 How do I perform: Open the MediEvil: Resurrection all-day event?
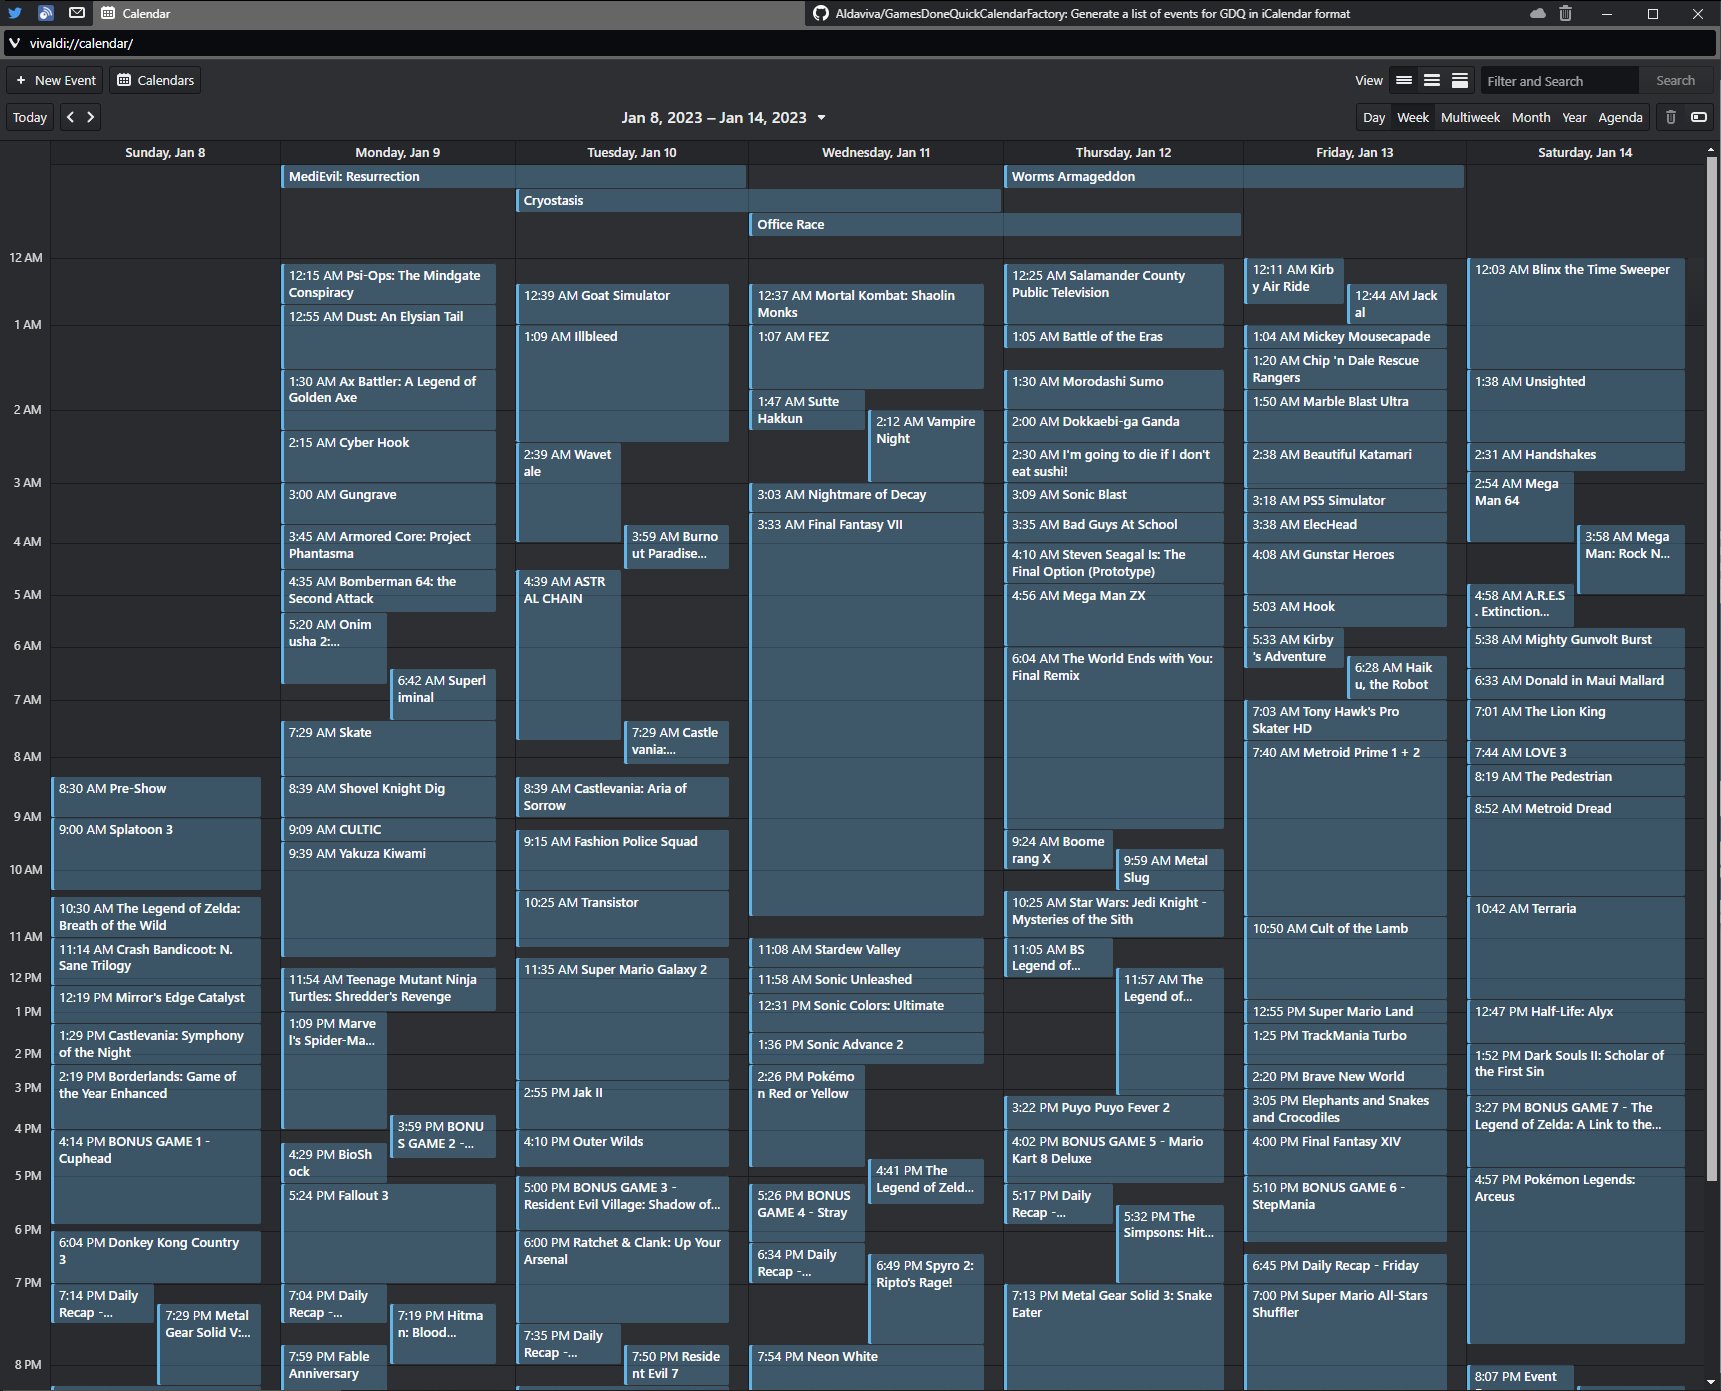(514, 176)
